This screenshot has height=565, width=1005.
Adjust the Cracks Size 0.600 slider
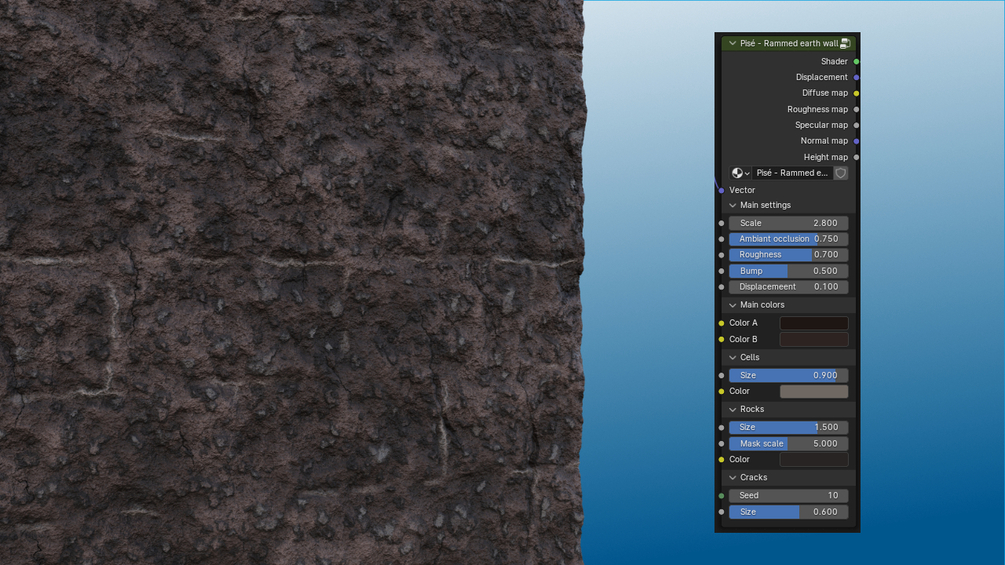click(788, 512)
